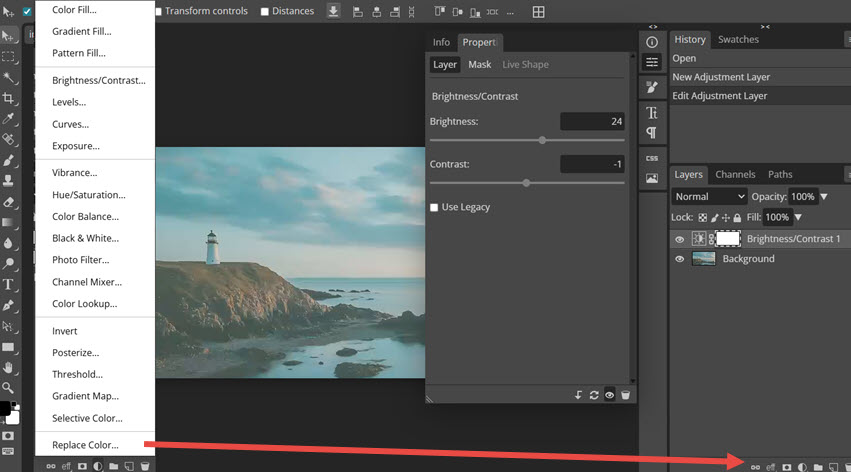Enable the Use Legacy checkbox
Viewport: 851px width, 472px height.
434,207
